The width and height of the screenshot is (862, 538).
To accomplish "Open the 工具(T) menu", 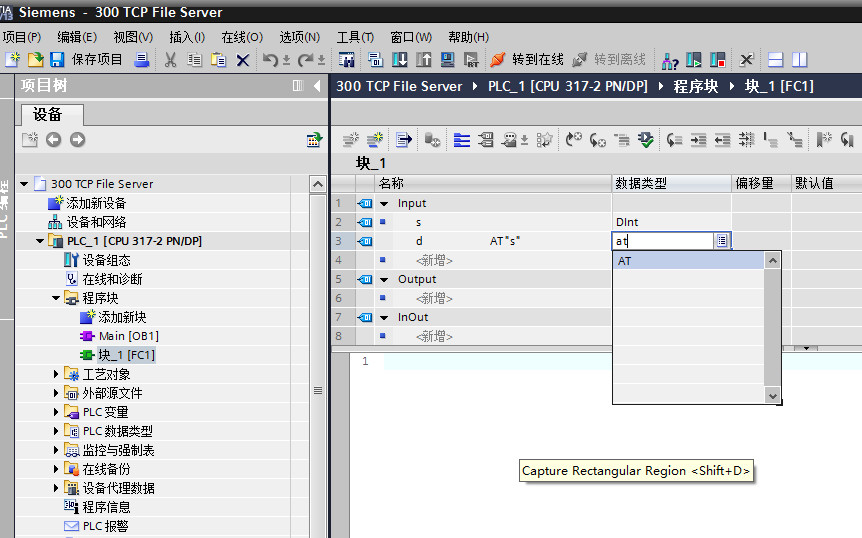I will [355, 37].
